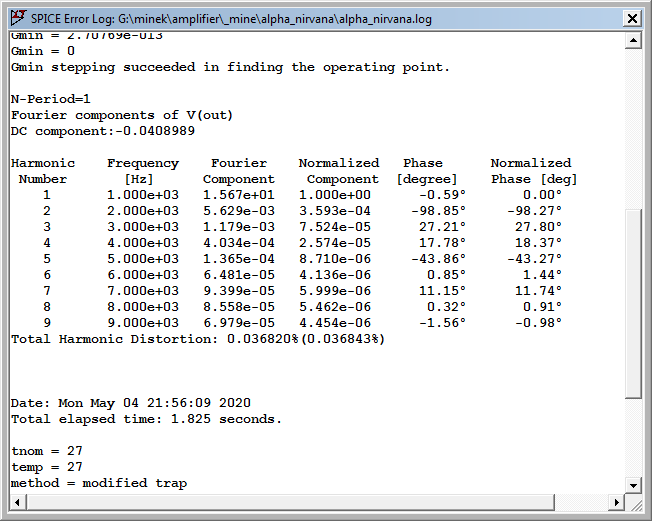
Task: Click the horizontal scrollbar thumb
Action: pyautogui.click(x=290, y=502)
